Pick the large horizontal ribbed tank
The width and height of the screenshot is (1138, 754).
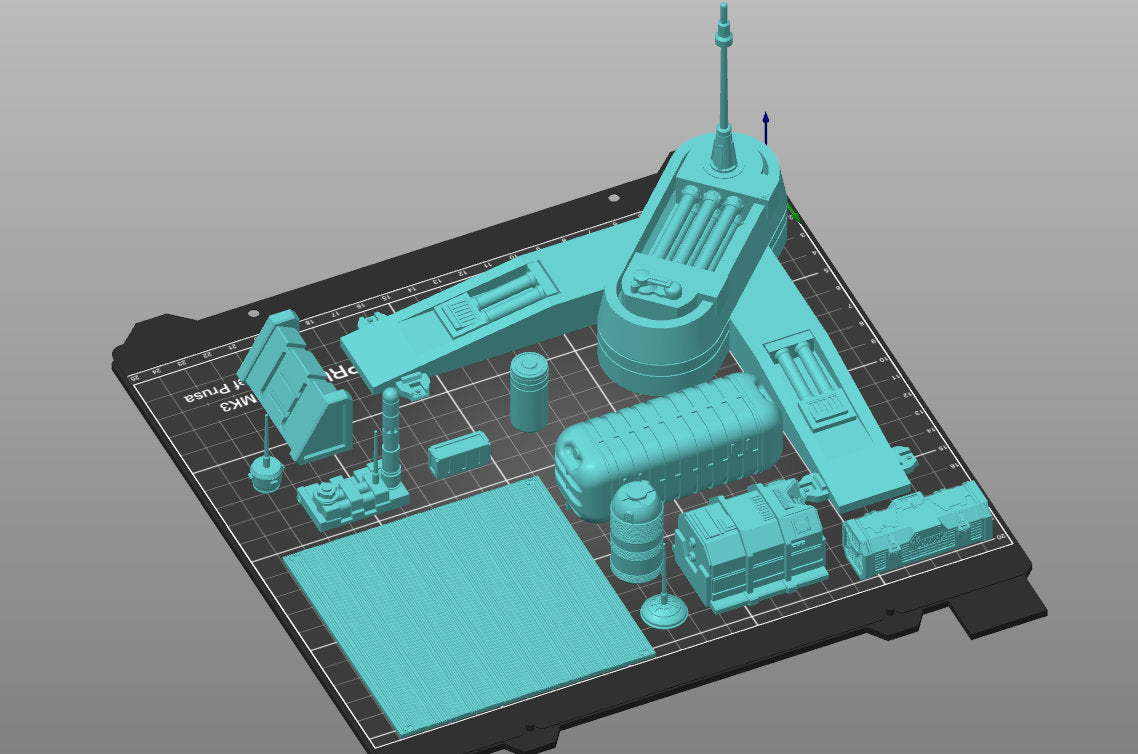click(x=670, y=440)
